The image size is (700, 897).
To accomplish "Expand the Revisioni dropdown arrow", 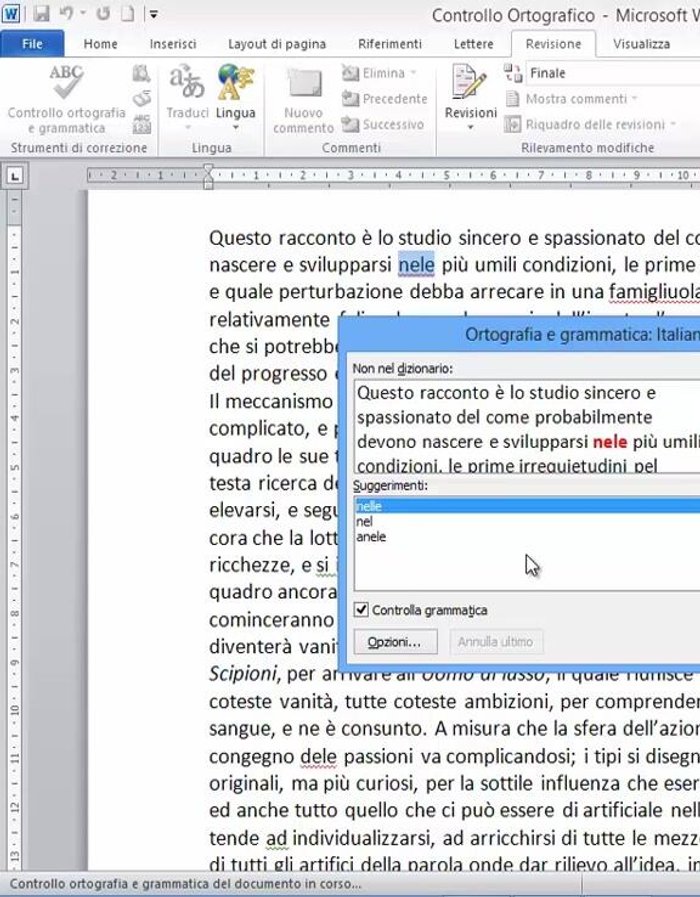I will pos(471,128).
